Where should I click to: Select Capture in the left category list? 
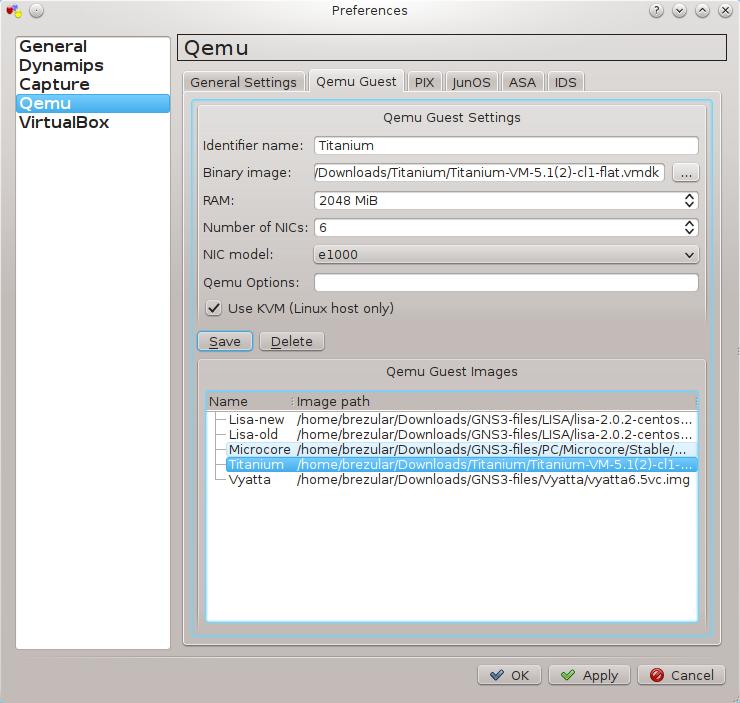[x=93, y=84]
